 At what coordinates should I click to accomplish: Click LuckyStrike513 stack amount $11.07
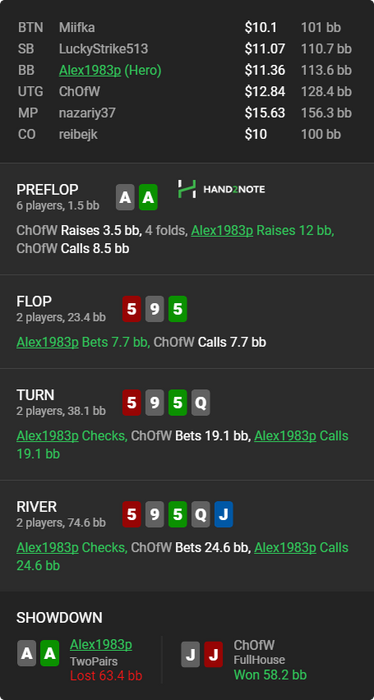[265, 49]
